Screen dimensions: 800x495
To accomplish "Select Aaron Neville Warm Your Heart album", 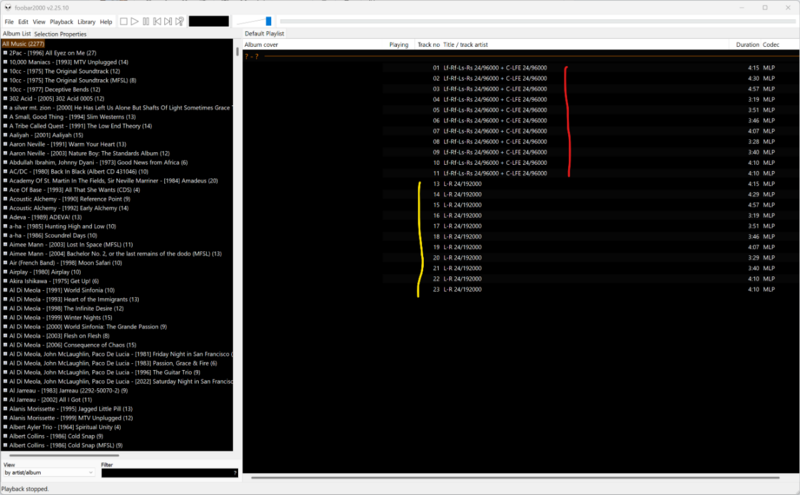I will [67, 144].
